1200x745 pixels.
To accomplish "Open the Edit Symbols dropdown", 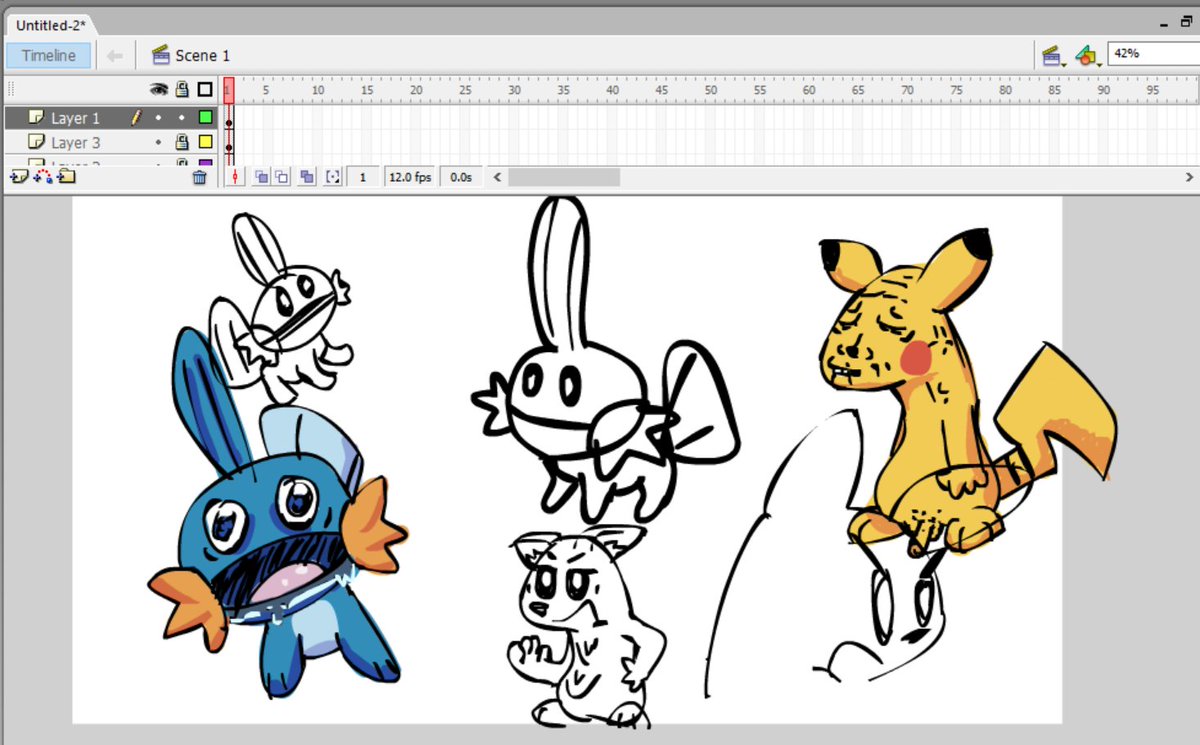I will click(1087, 56).
